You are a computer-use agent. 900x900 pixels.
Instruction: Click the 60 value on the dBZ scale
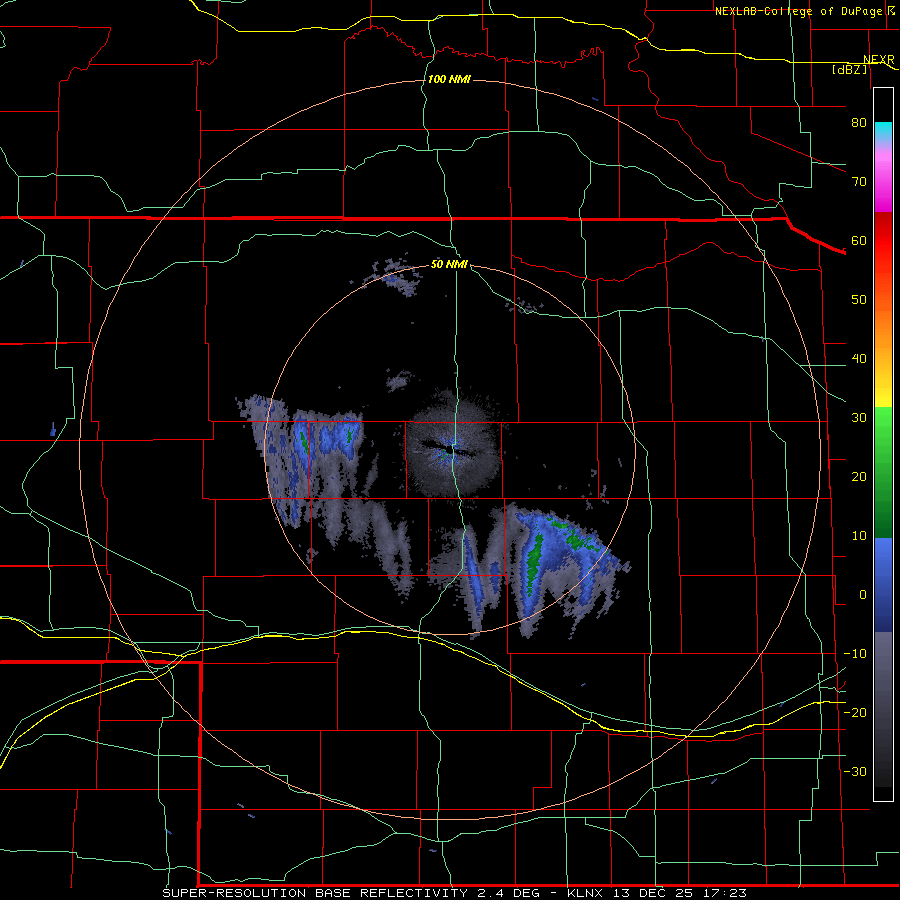tap(859, 240)
